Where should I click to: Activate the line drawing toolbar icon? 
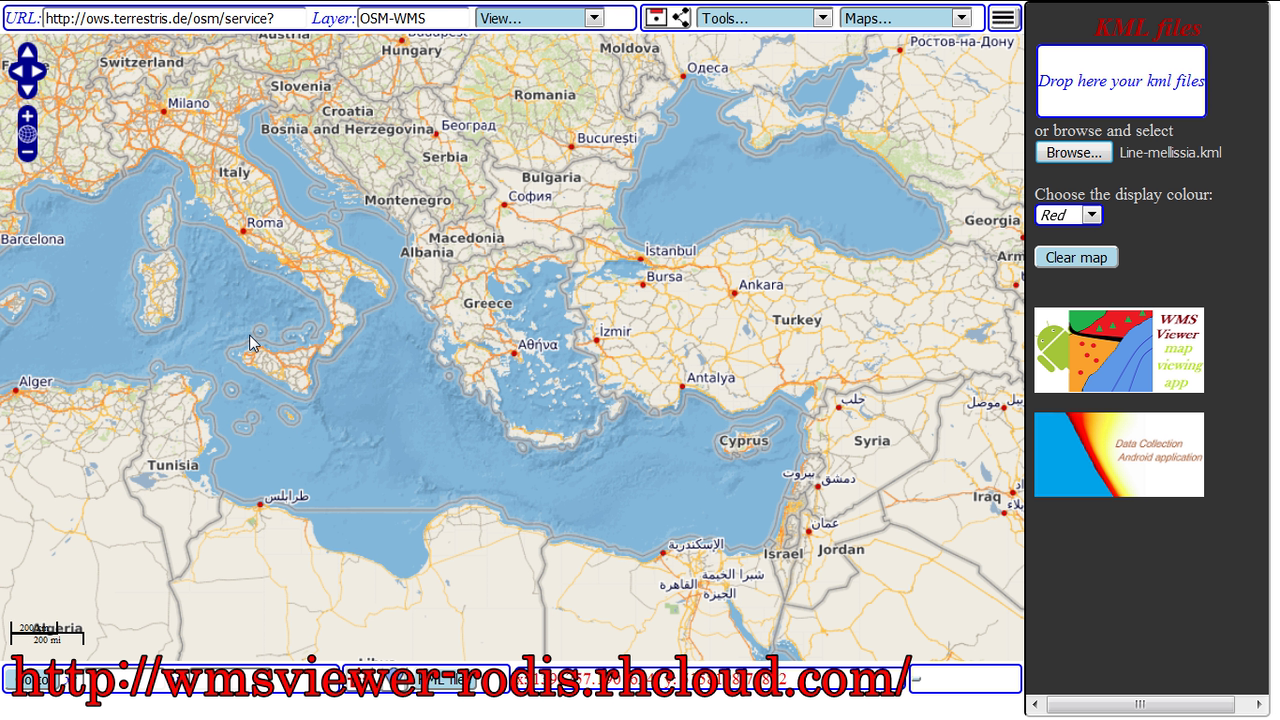click(x=681, y=17)
